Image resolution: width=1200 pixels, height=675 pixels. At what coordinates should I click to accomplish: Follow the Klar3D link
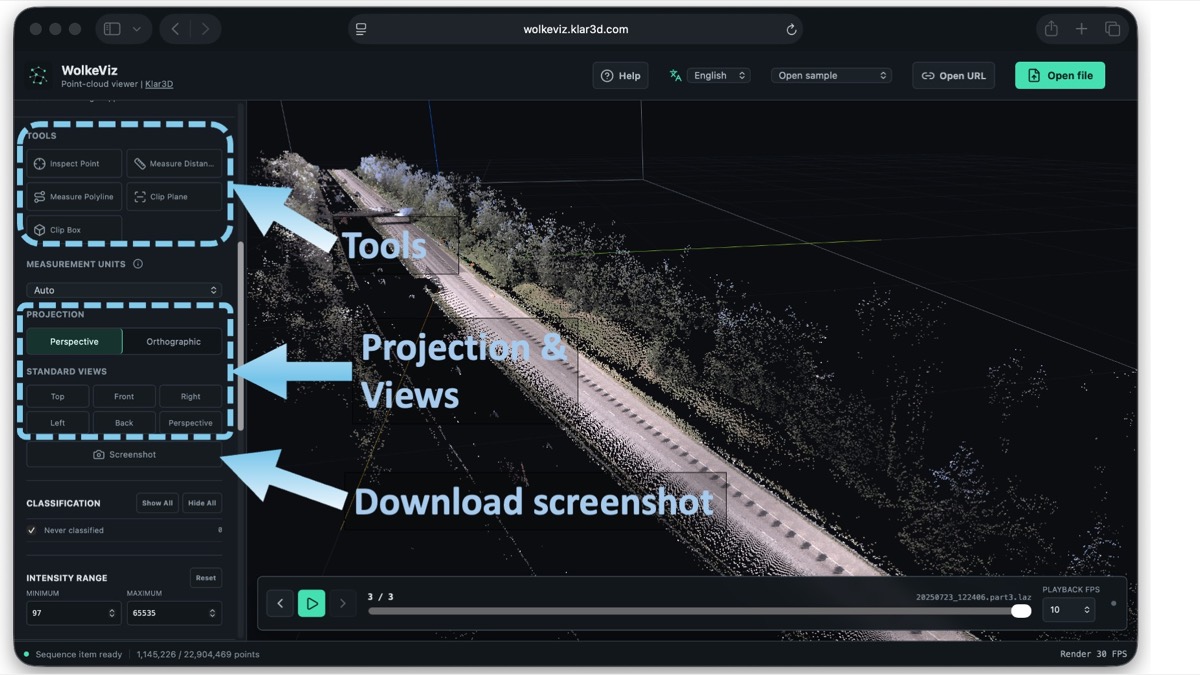coord(159,84)
